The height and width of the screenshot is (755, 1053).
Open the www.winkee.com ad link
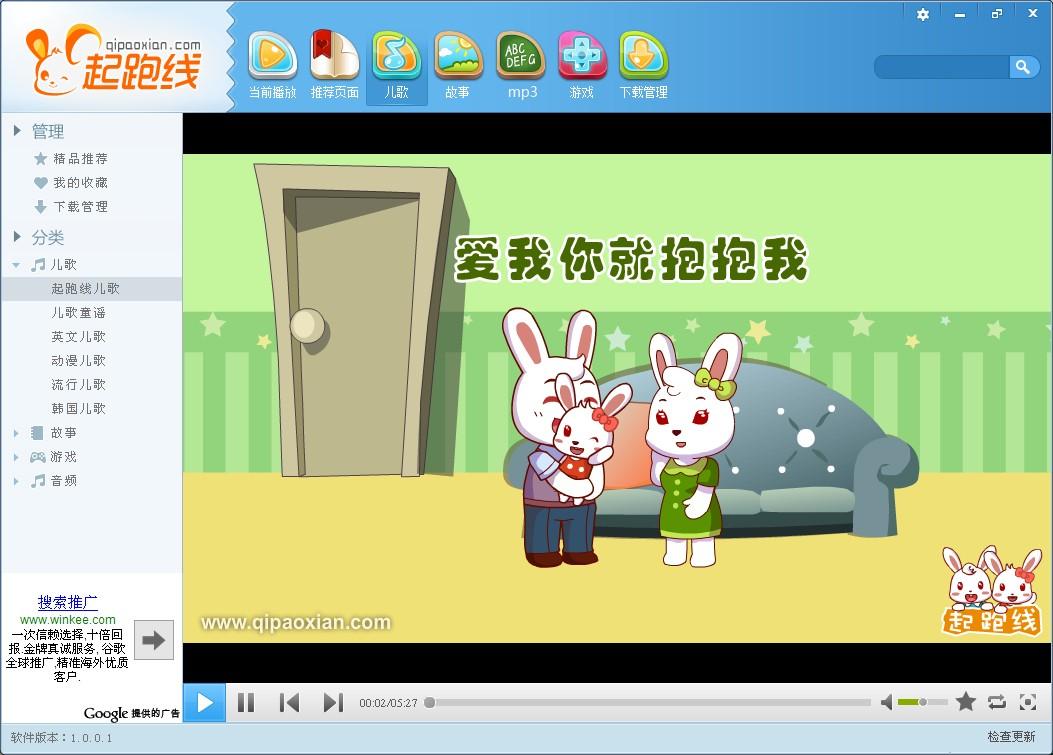click(x=67, y=620)
